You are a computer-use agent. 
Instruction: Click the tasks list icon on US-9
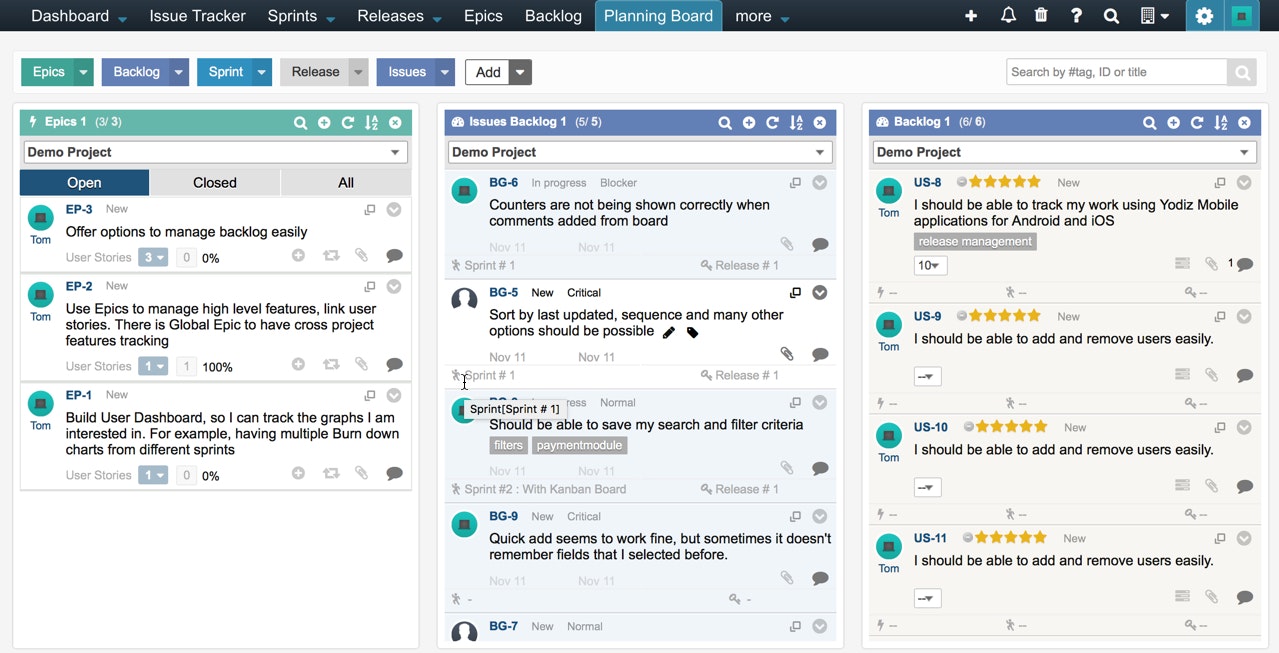point(1183,374)
